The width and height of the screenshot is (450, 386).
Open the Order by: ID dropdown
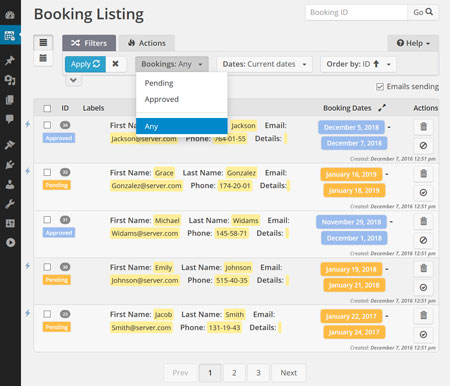click(x=358, y=64)
